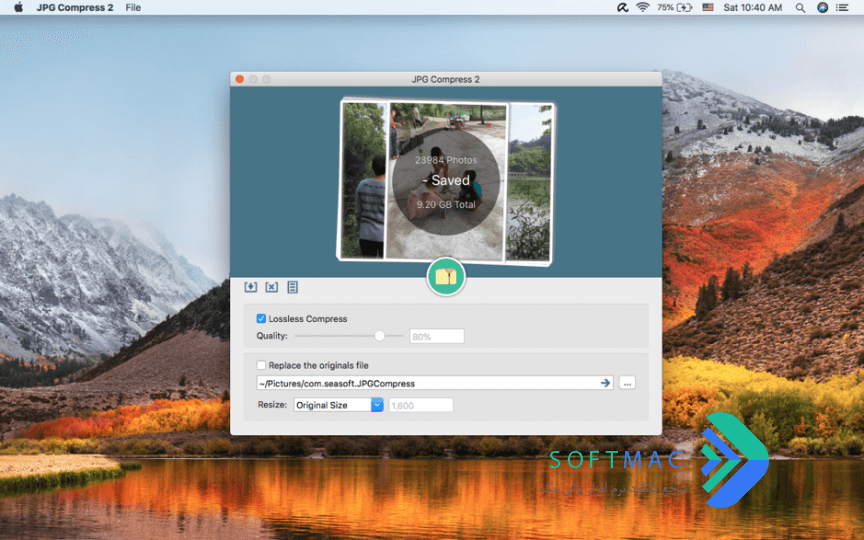The height and width of the screenshot is (540, 864).
Task: Open Notification Center icon
Action: pos(842,8)
